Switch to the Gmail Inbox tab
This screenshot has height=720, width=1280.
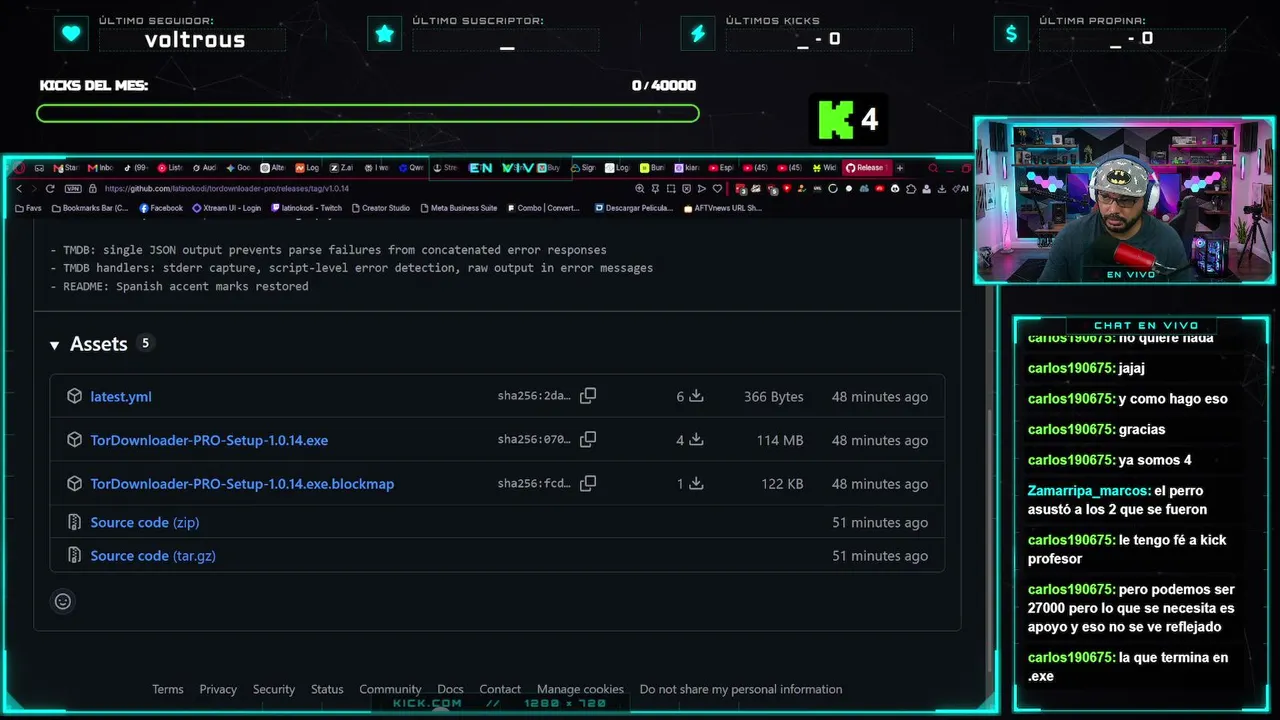(x=100, y=168)
